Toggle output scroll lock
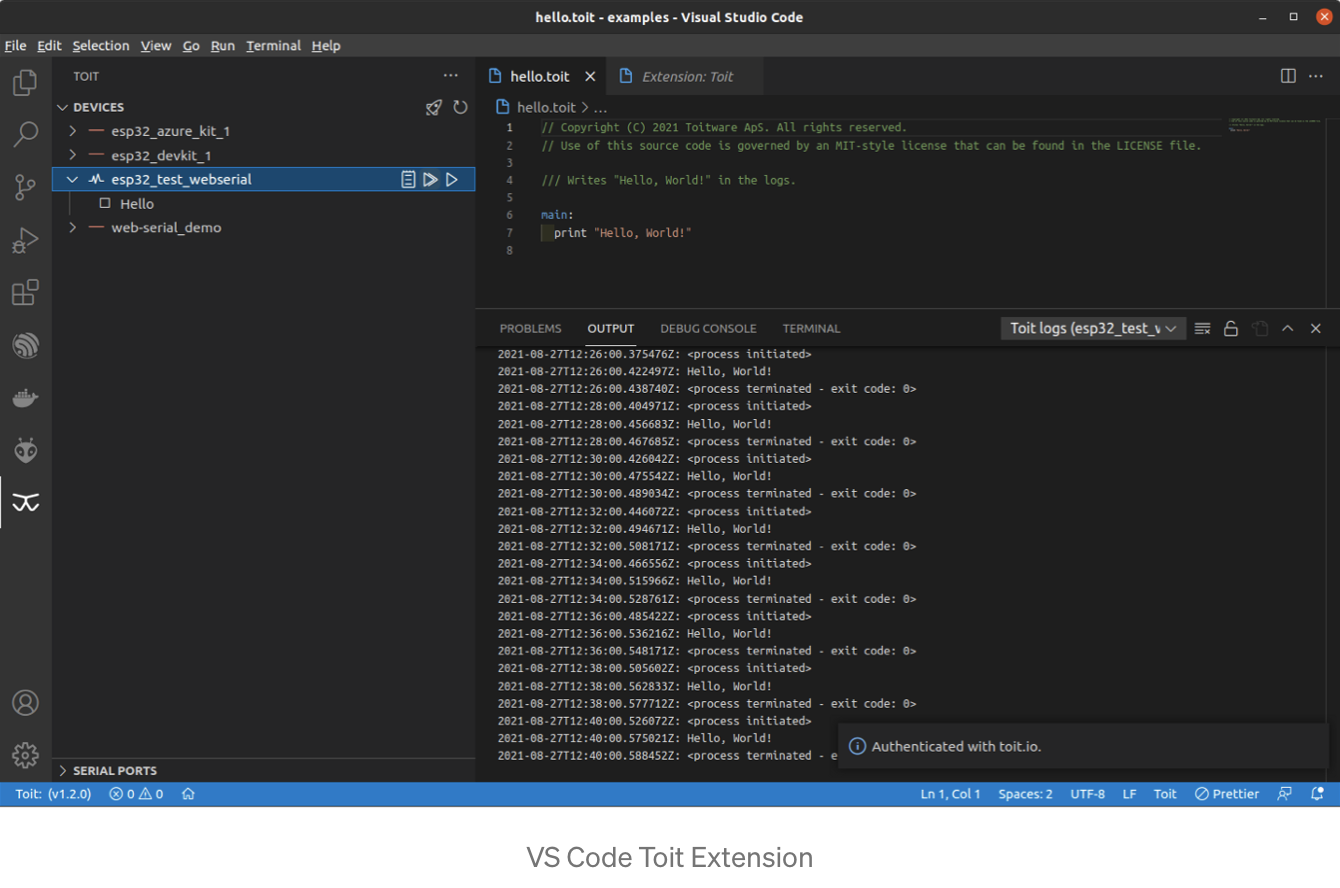The height and width of the screenshot is (888, 1340). coord(1231,328)
